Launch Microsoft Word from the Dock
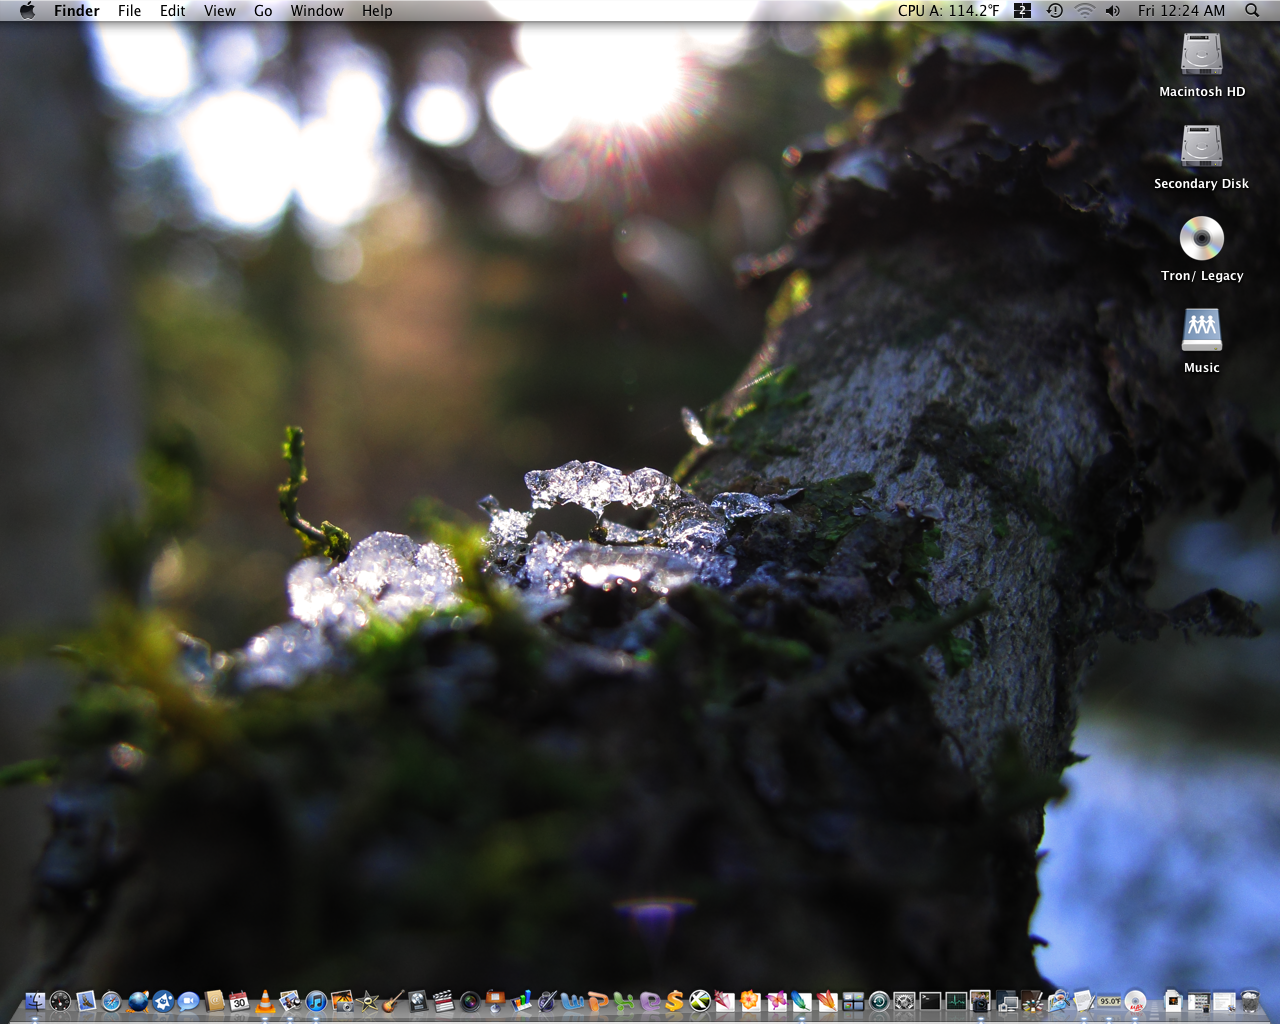The height and width of the screenshot is (1024, 1280). point(572,1001)
